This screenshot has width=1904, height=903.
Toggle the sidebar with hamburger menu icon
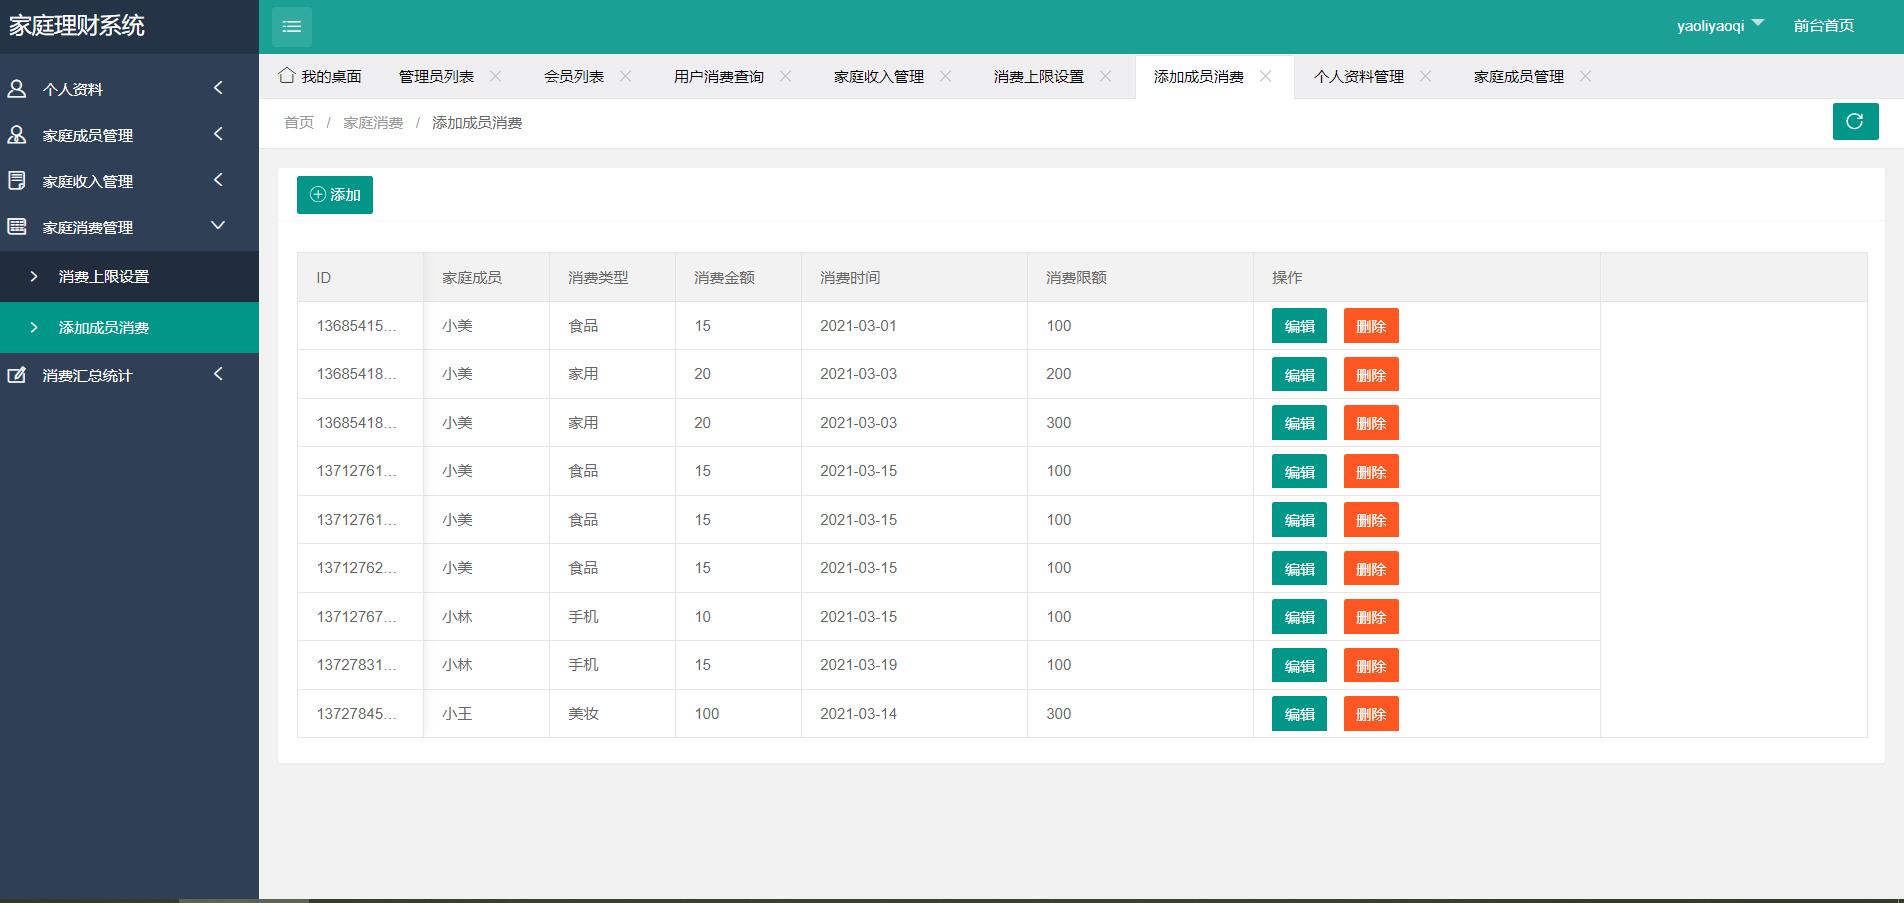click(x=292, y=26)
